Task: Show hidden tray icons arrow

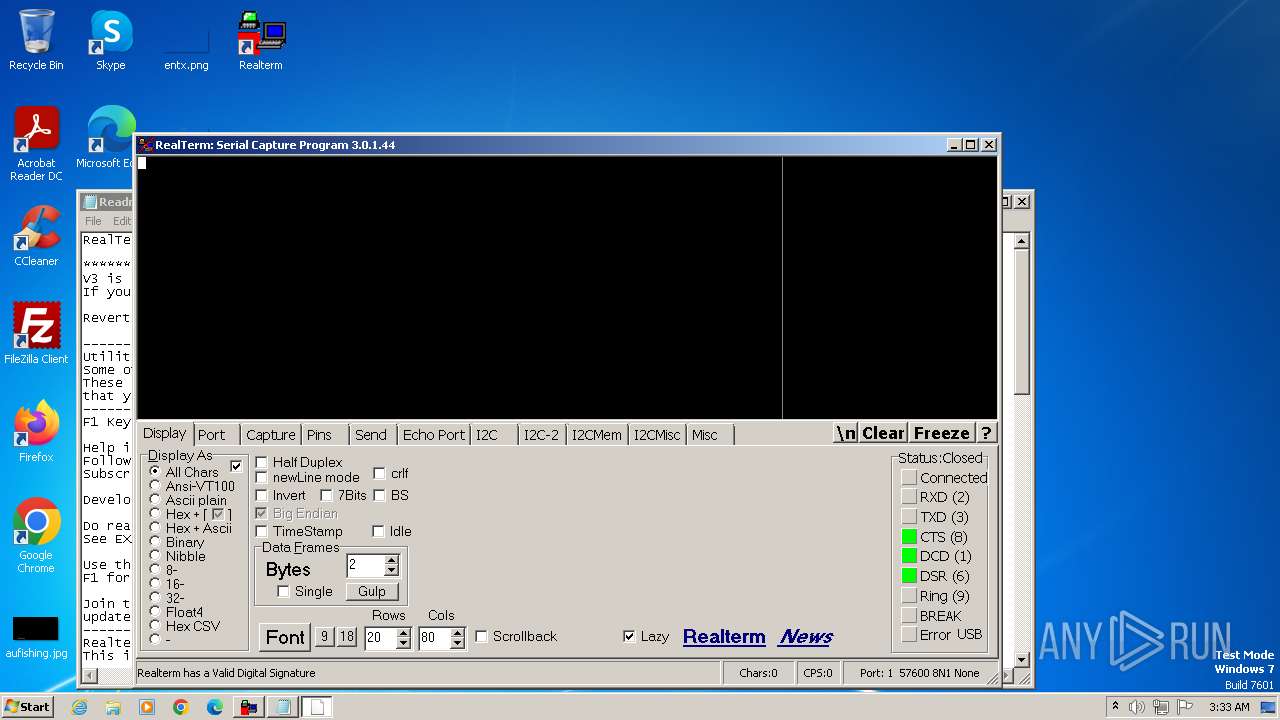Action: (1115, 707)
